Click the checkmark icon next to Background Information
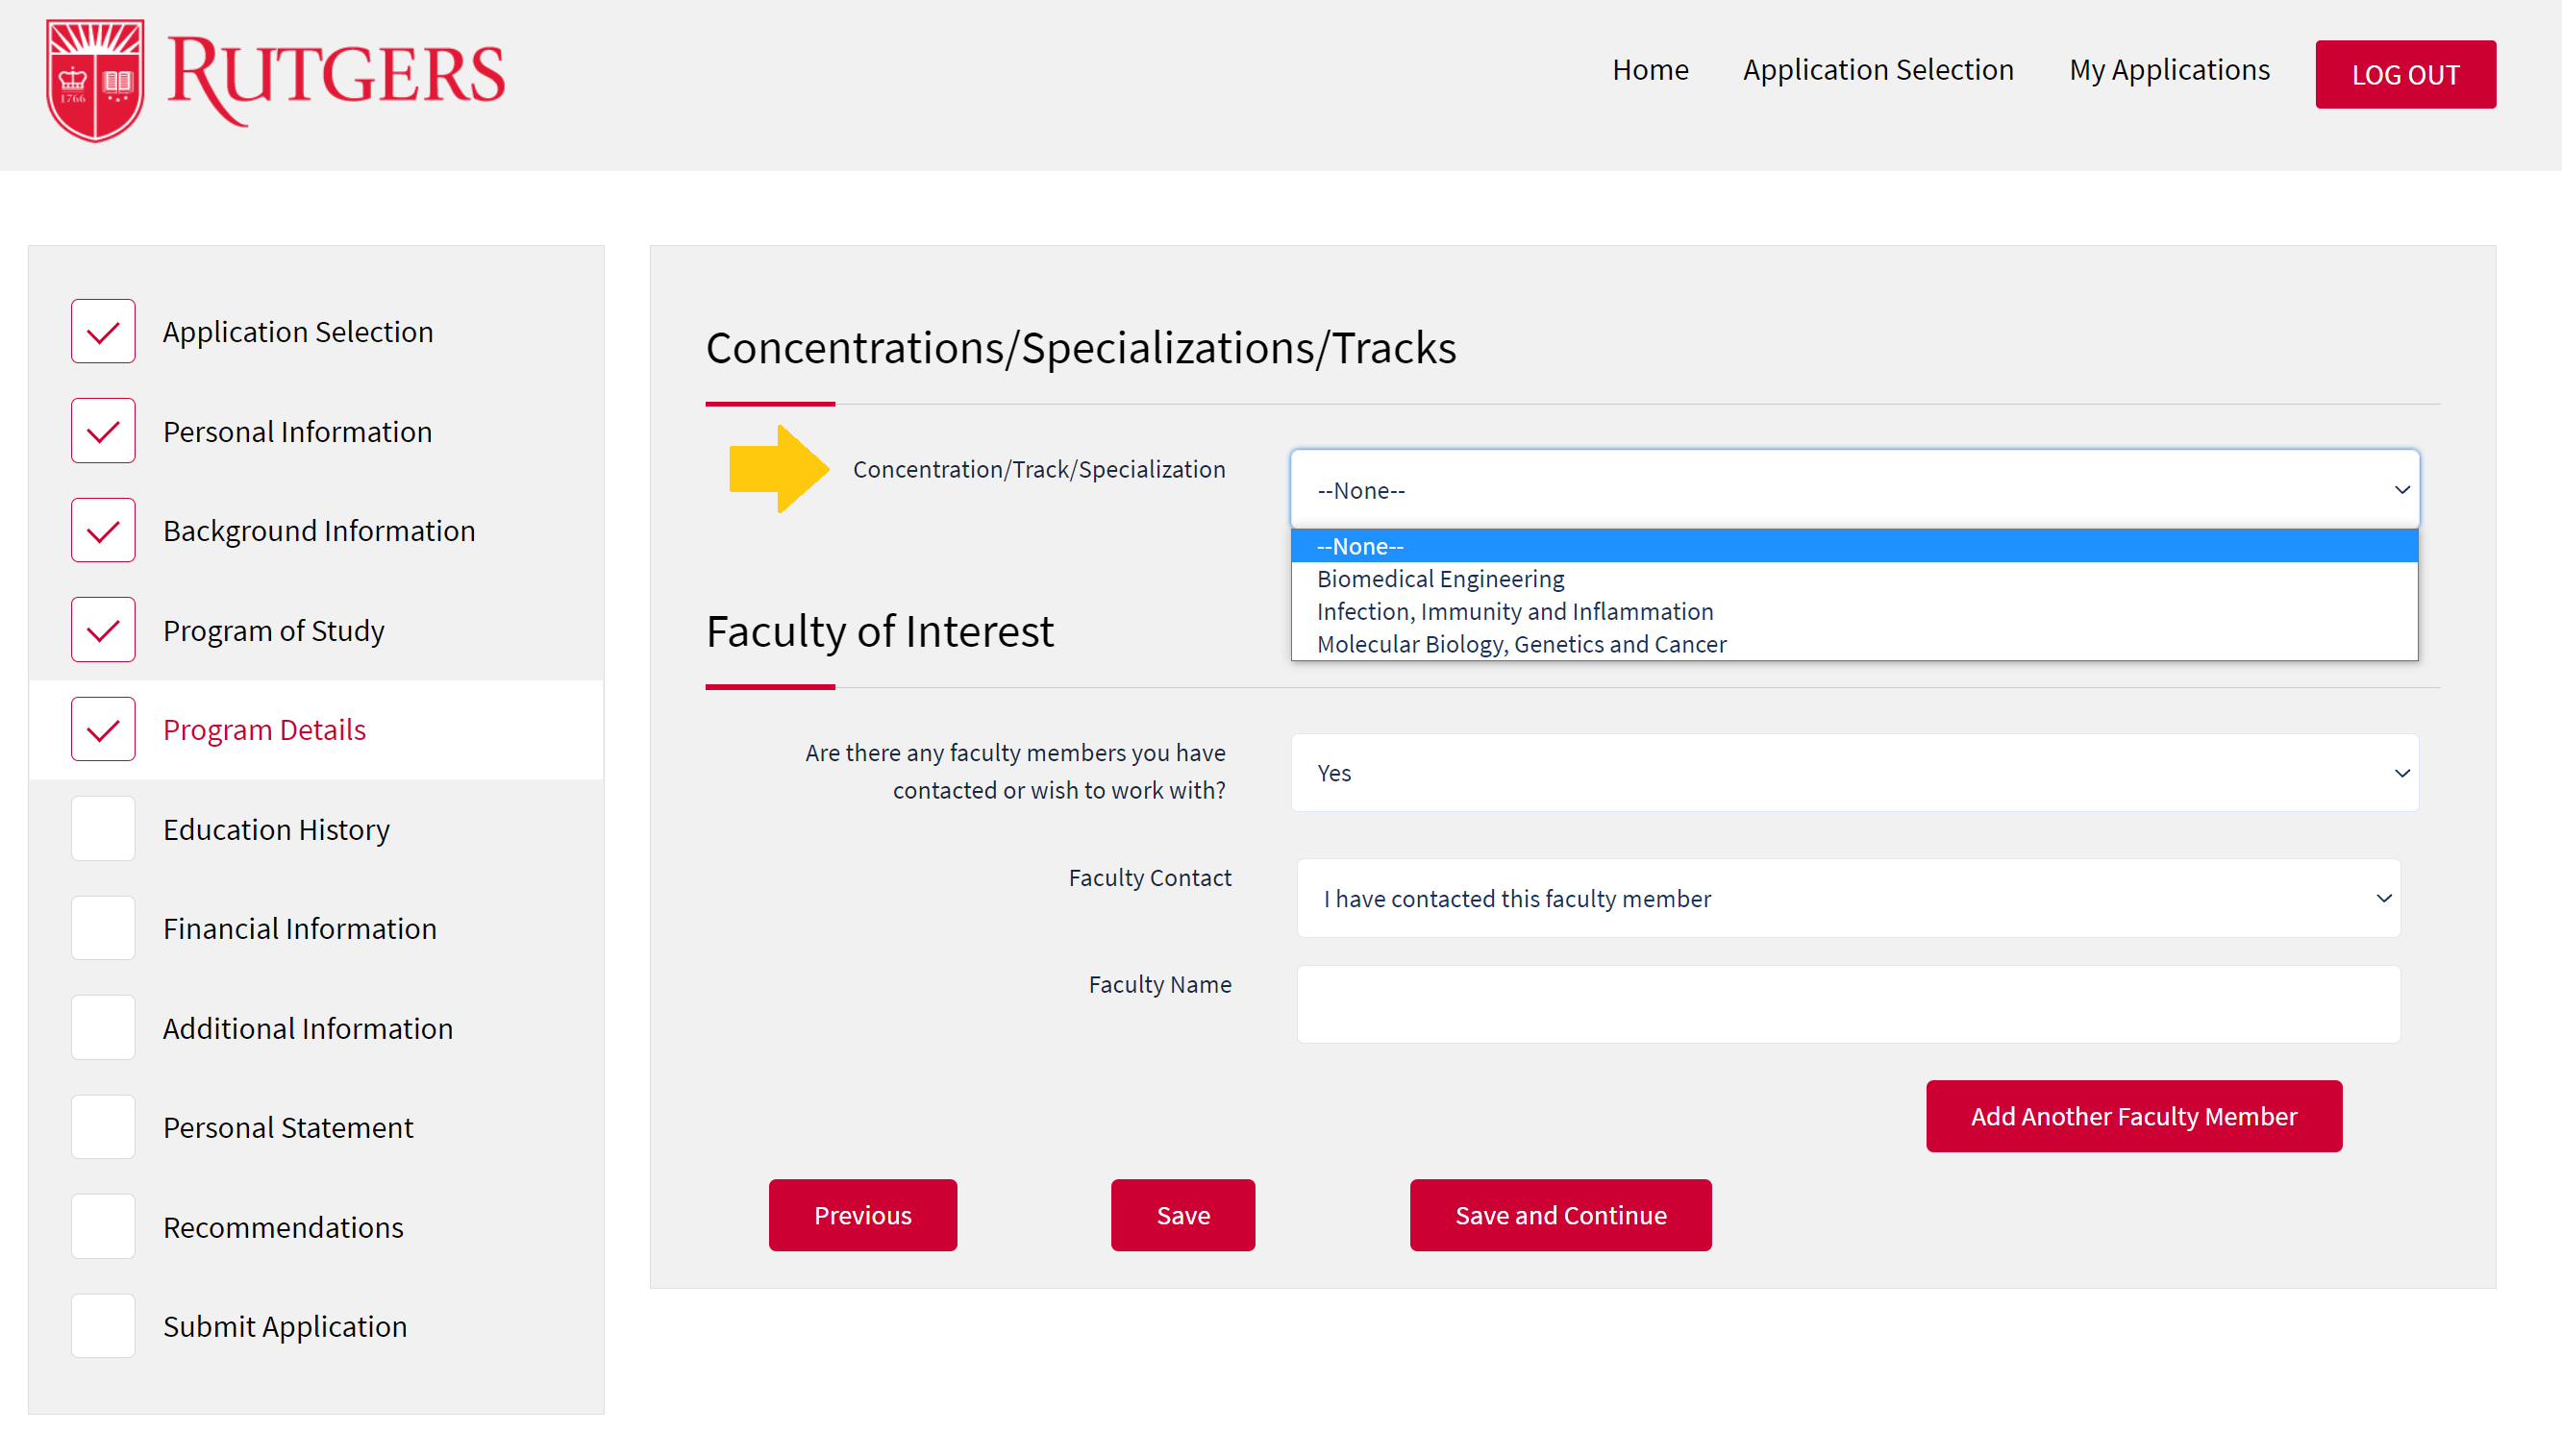 [x=103, y=531]
